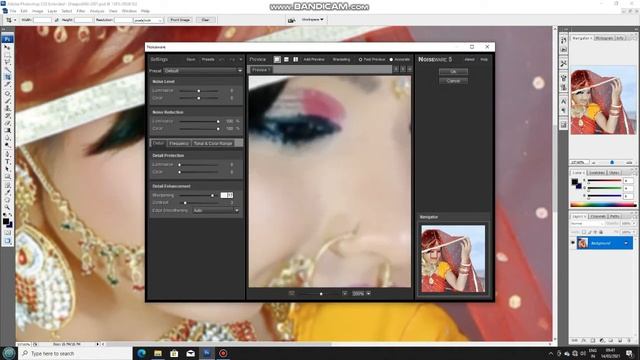640x360 pixels.
Task: Open Noiseware preview zoom percentage dropdown
Action: (369, 293)
